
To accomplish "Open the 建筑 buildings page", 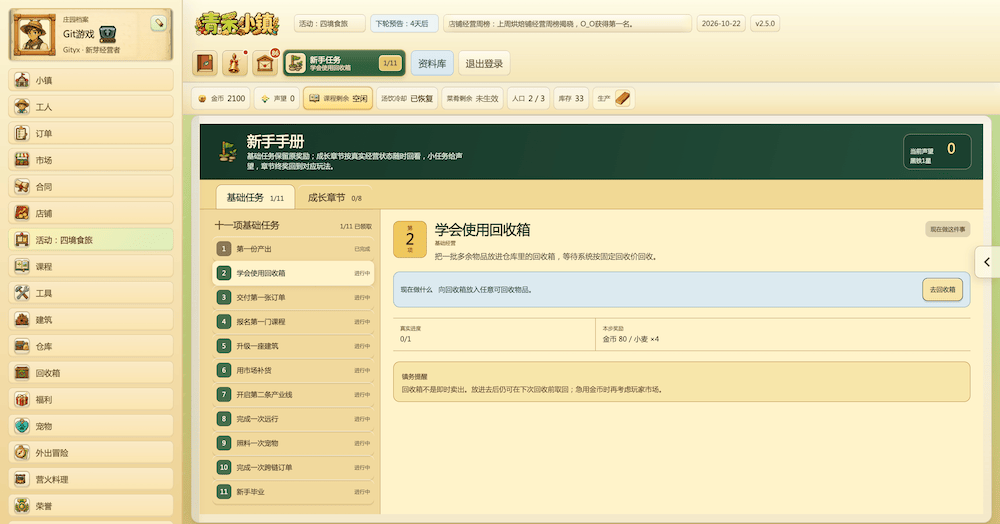I will [91, 320].
